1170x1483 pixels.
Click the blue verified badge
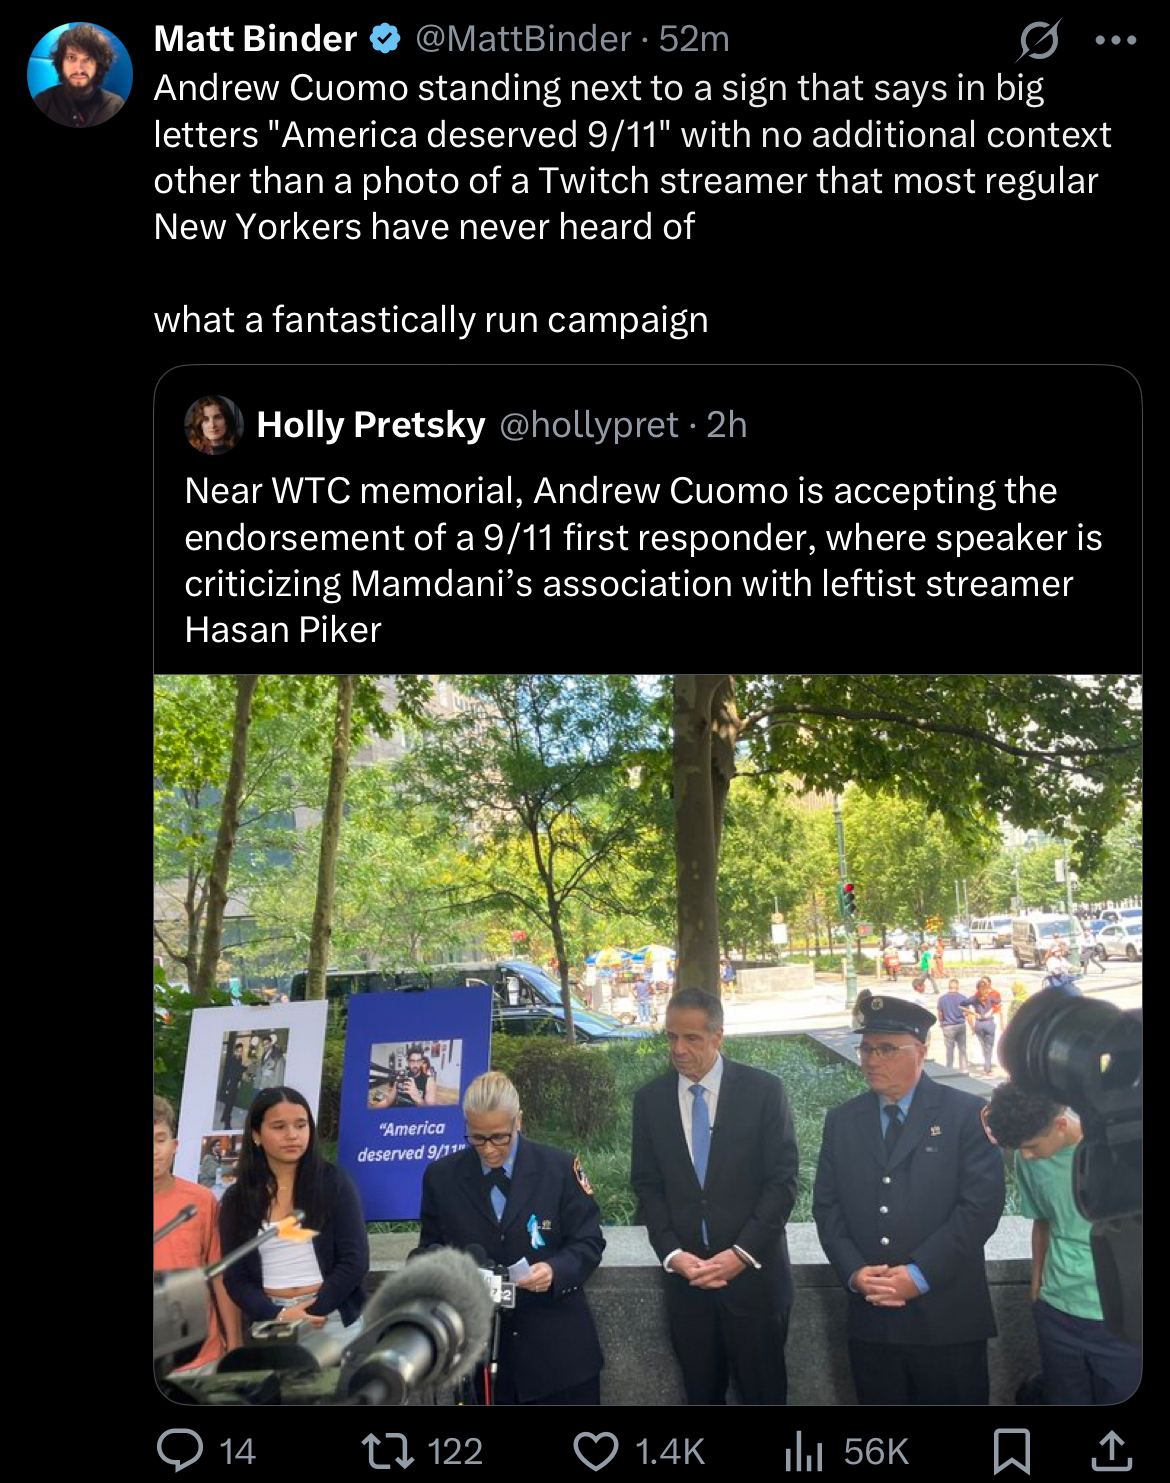385,39
